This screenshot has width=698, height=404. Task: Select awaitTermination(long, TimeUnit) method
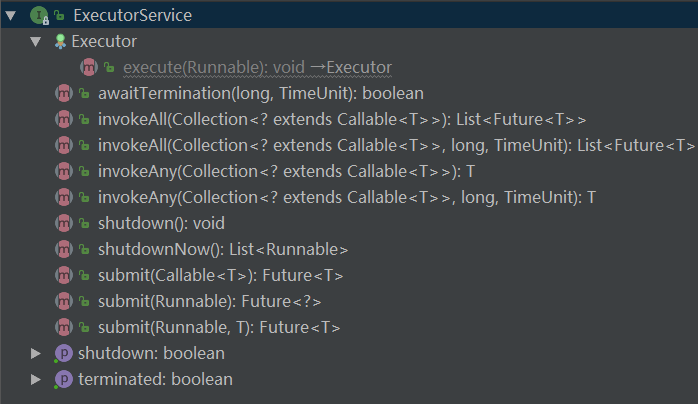(260, 93)
